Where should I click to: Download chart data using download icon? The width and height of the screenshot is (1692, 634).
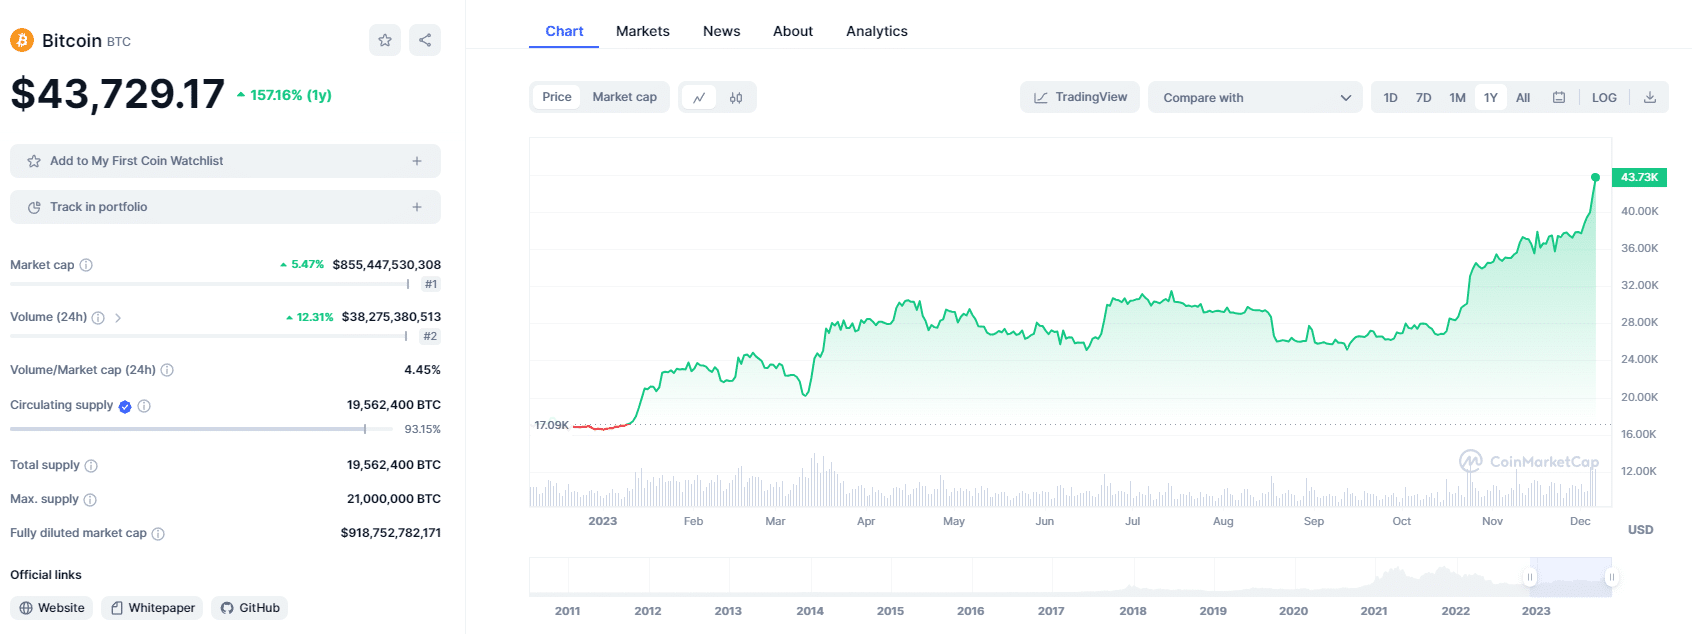pos(1650,97)
